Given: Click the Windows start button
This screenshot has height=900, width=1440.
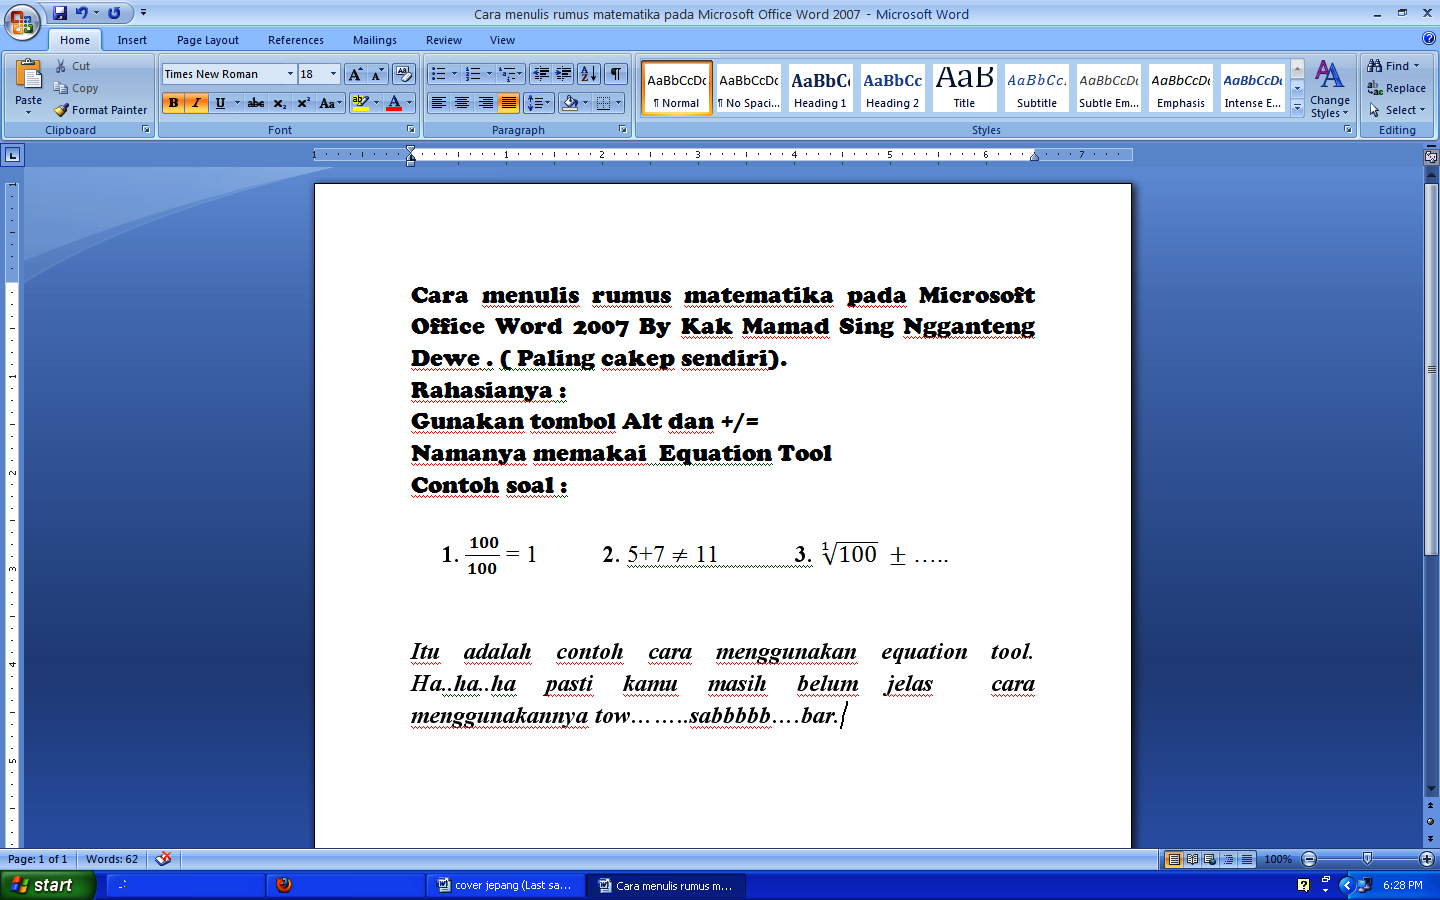Looking at the screenshot, I should click(48, 885).
